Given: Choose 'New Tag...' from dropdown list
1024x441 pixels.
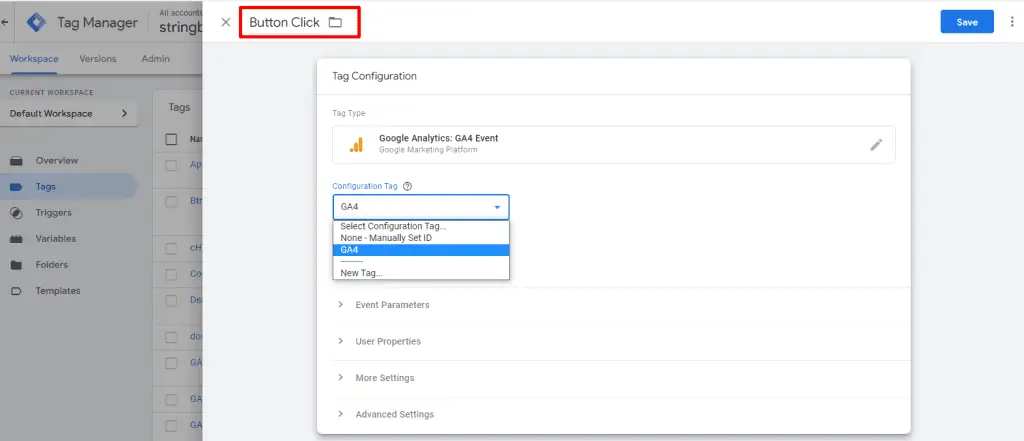Looking at the screenshot, I should (x=421, y=273).
